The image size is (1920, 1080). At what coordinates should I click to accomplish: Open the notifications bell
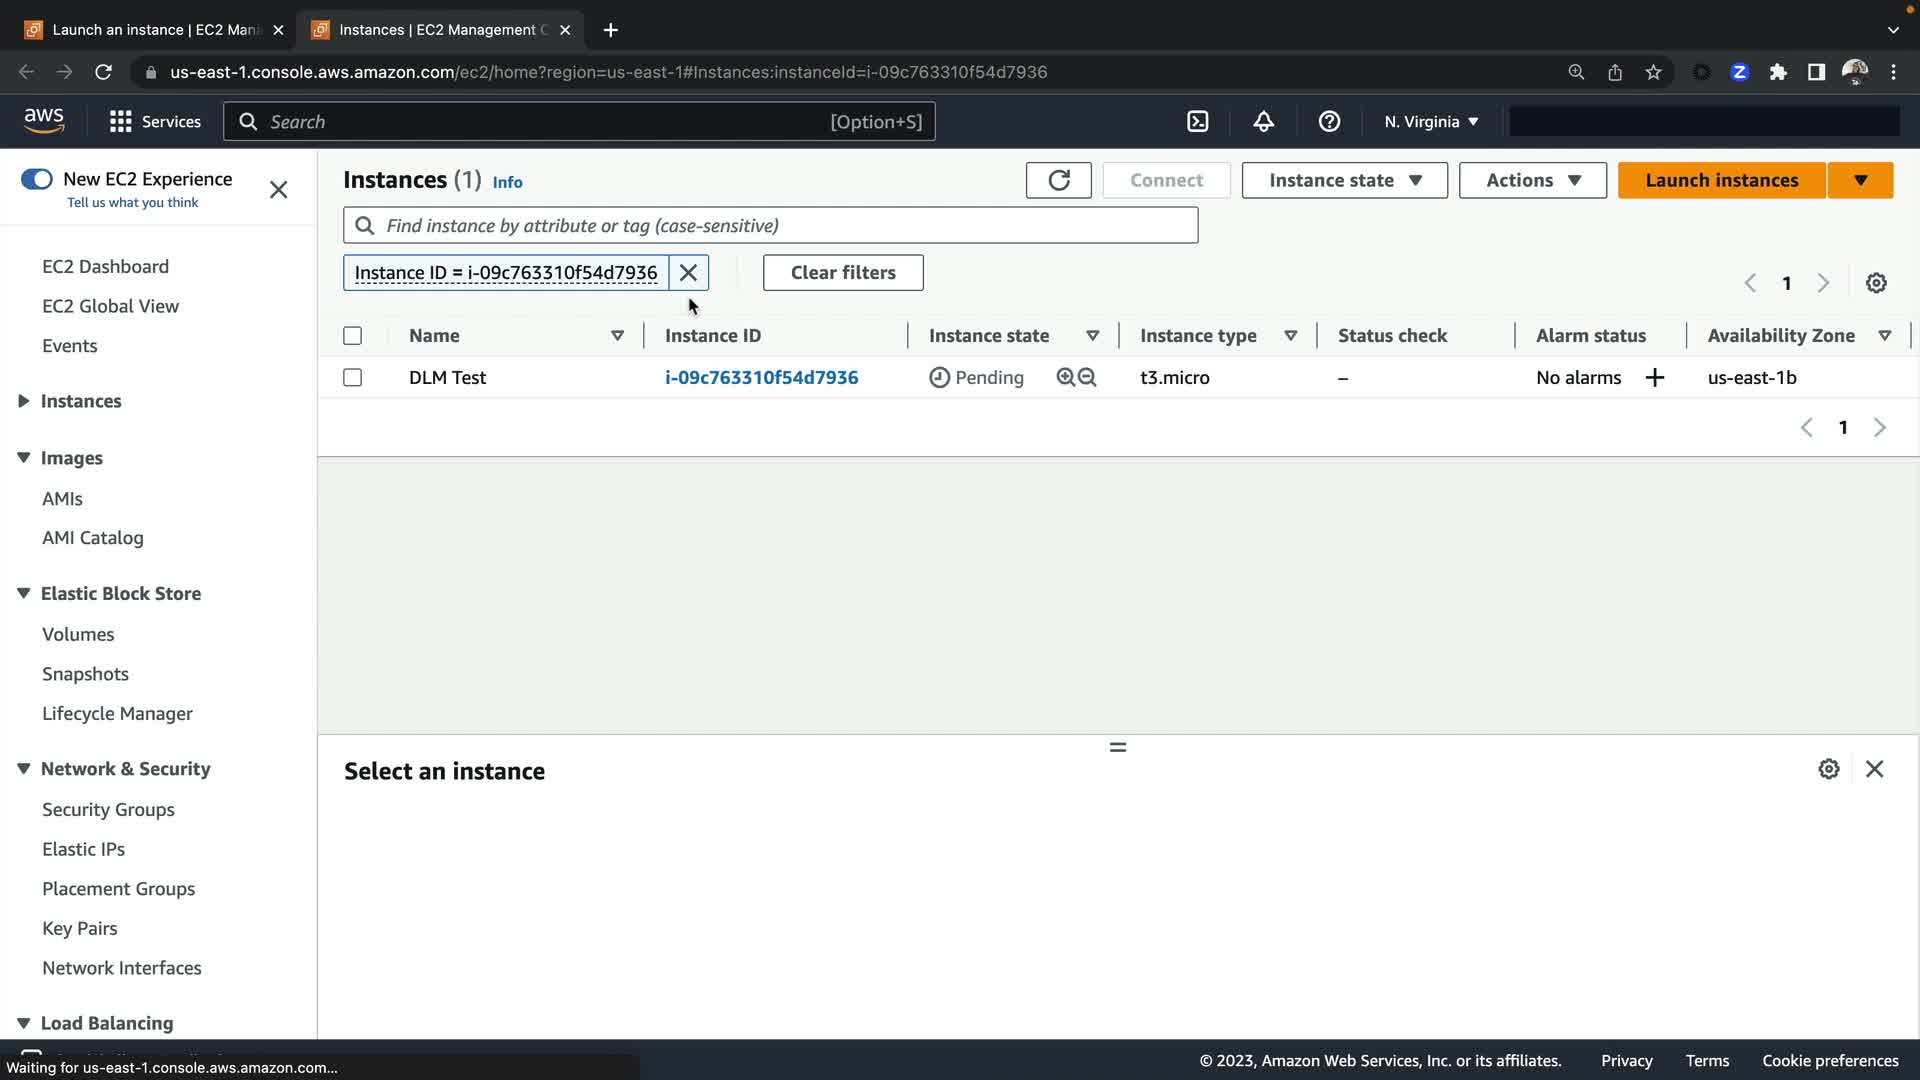tap(1263, 121)
